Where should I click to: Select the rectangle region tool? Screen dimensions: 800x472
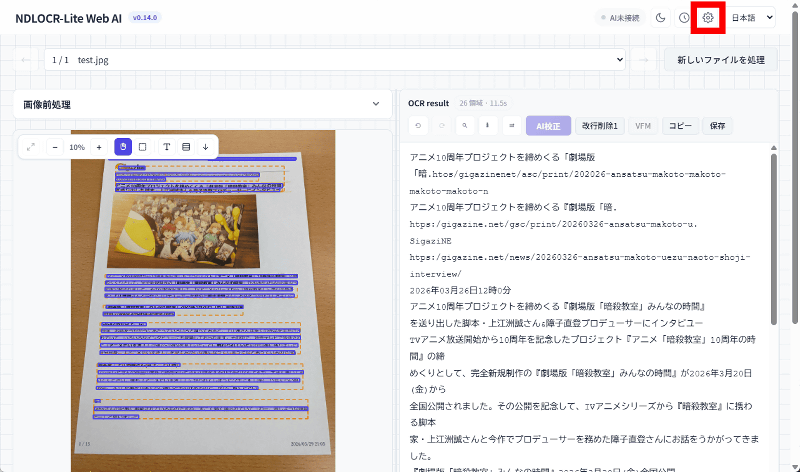coord(142,147)
